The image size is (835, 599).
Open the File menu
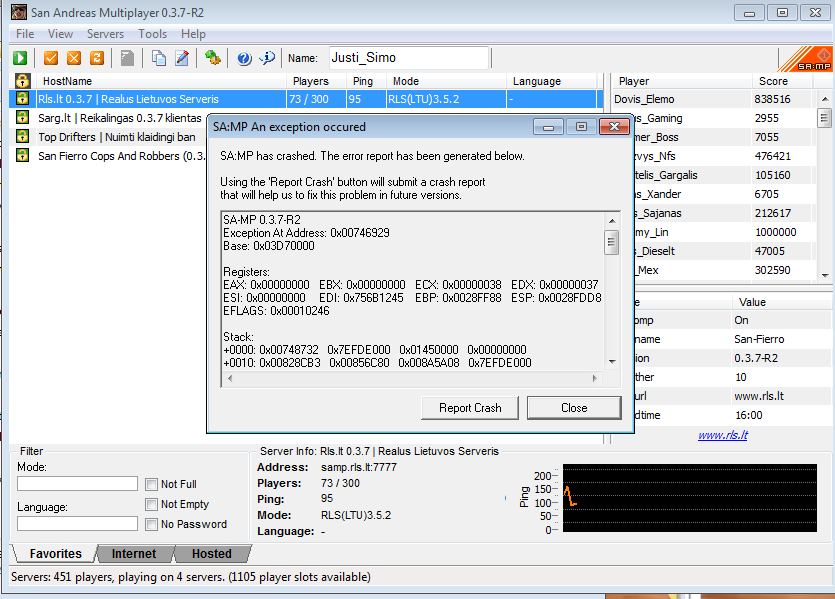point(25,34)
